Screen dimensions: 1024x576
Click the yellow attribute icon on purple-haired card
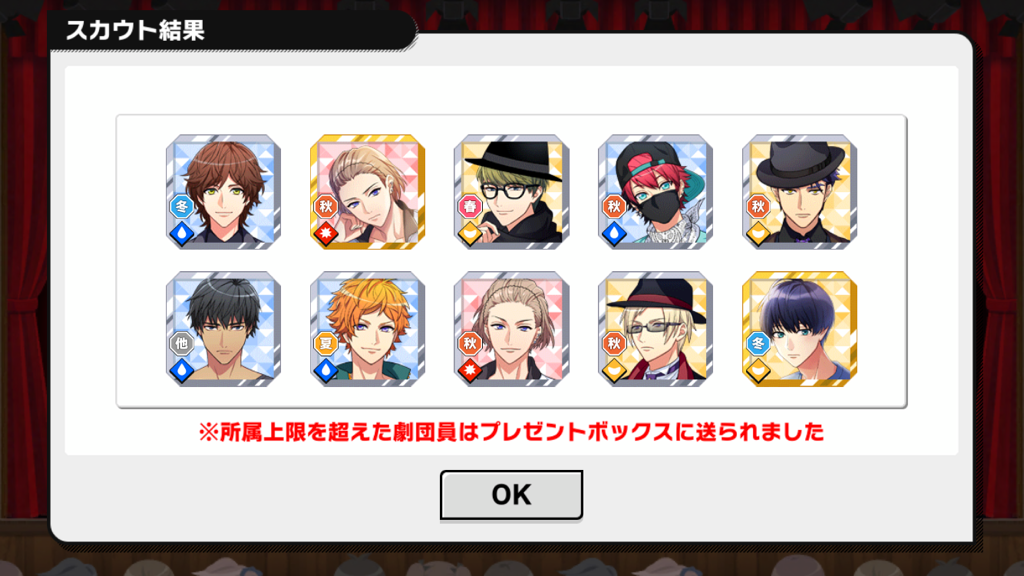point(758,372)
